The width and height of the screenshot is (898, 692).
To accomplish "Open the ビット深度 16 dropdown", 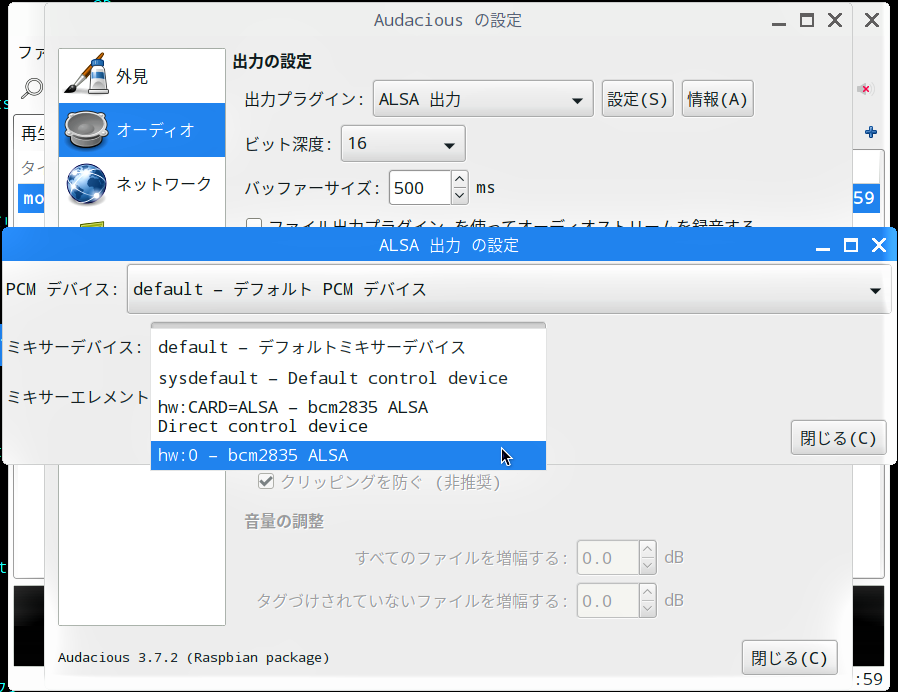I will 403,143.
